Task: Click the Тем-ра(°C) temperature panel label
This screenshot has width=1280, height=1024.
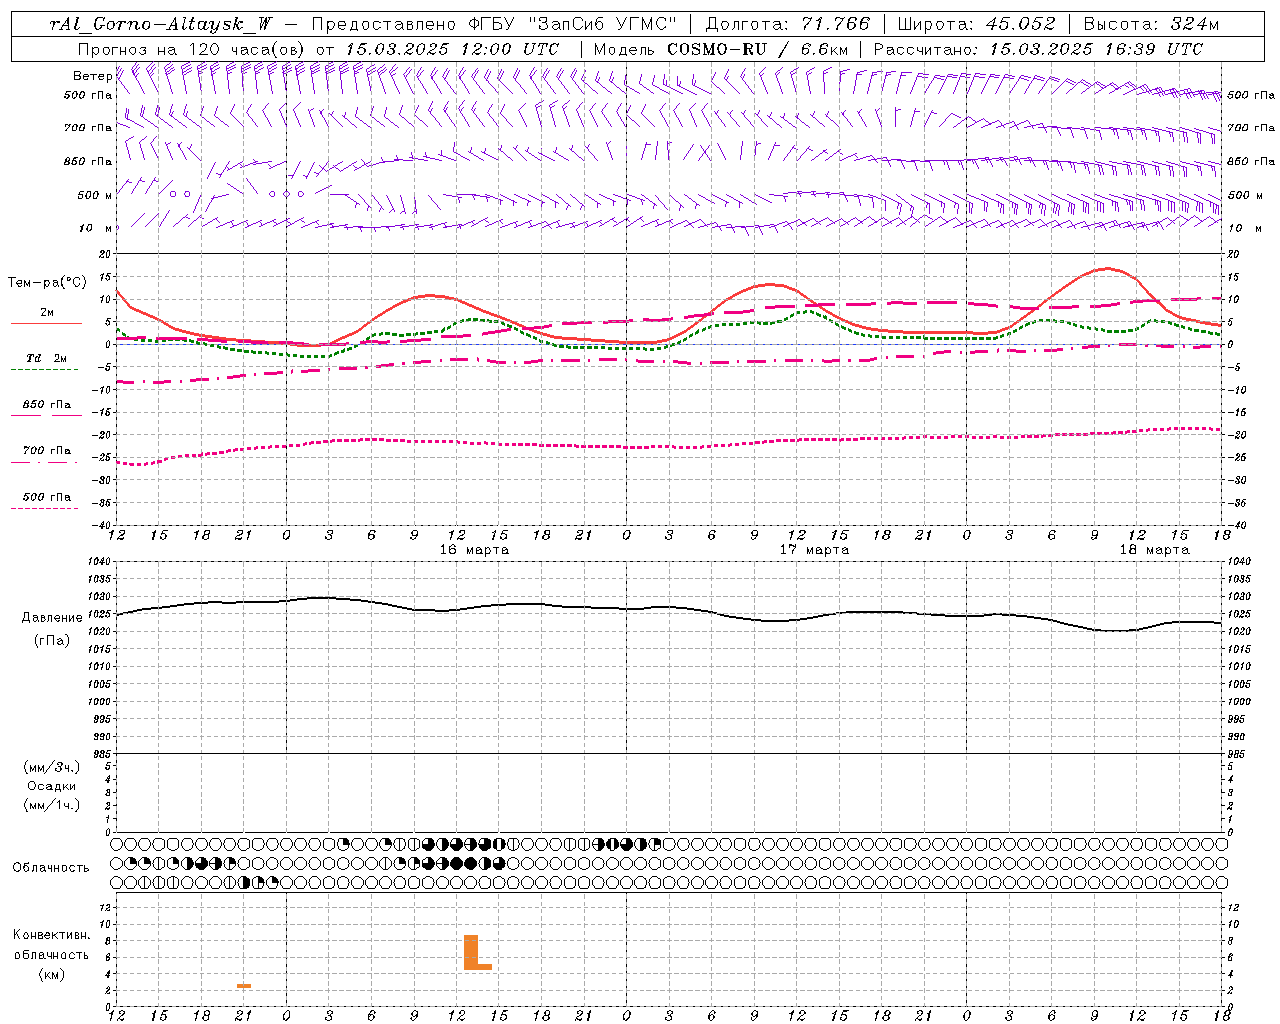Action: pos(47,283)
